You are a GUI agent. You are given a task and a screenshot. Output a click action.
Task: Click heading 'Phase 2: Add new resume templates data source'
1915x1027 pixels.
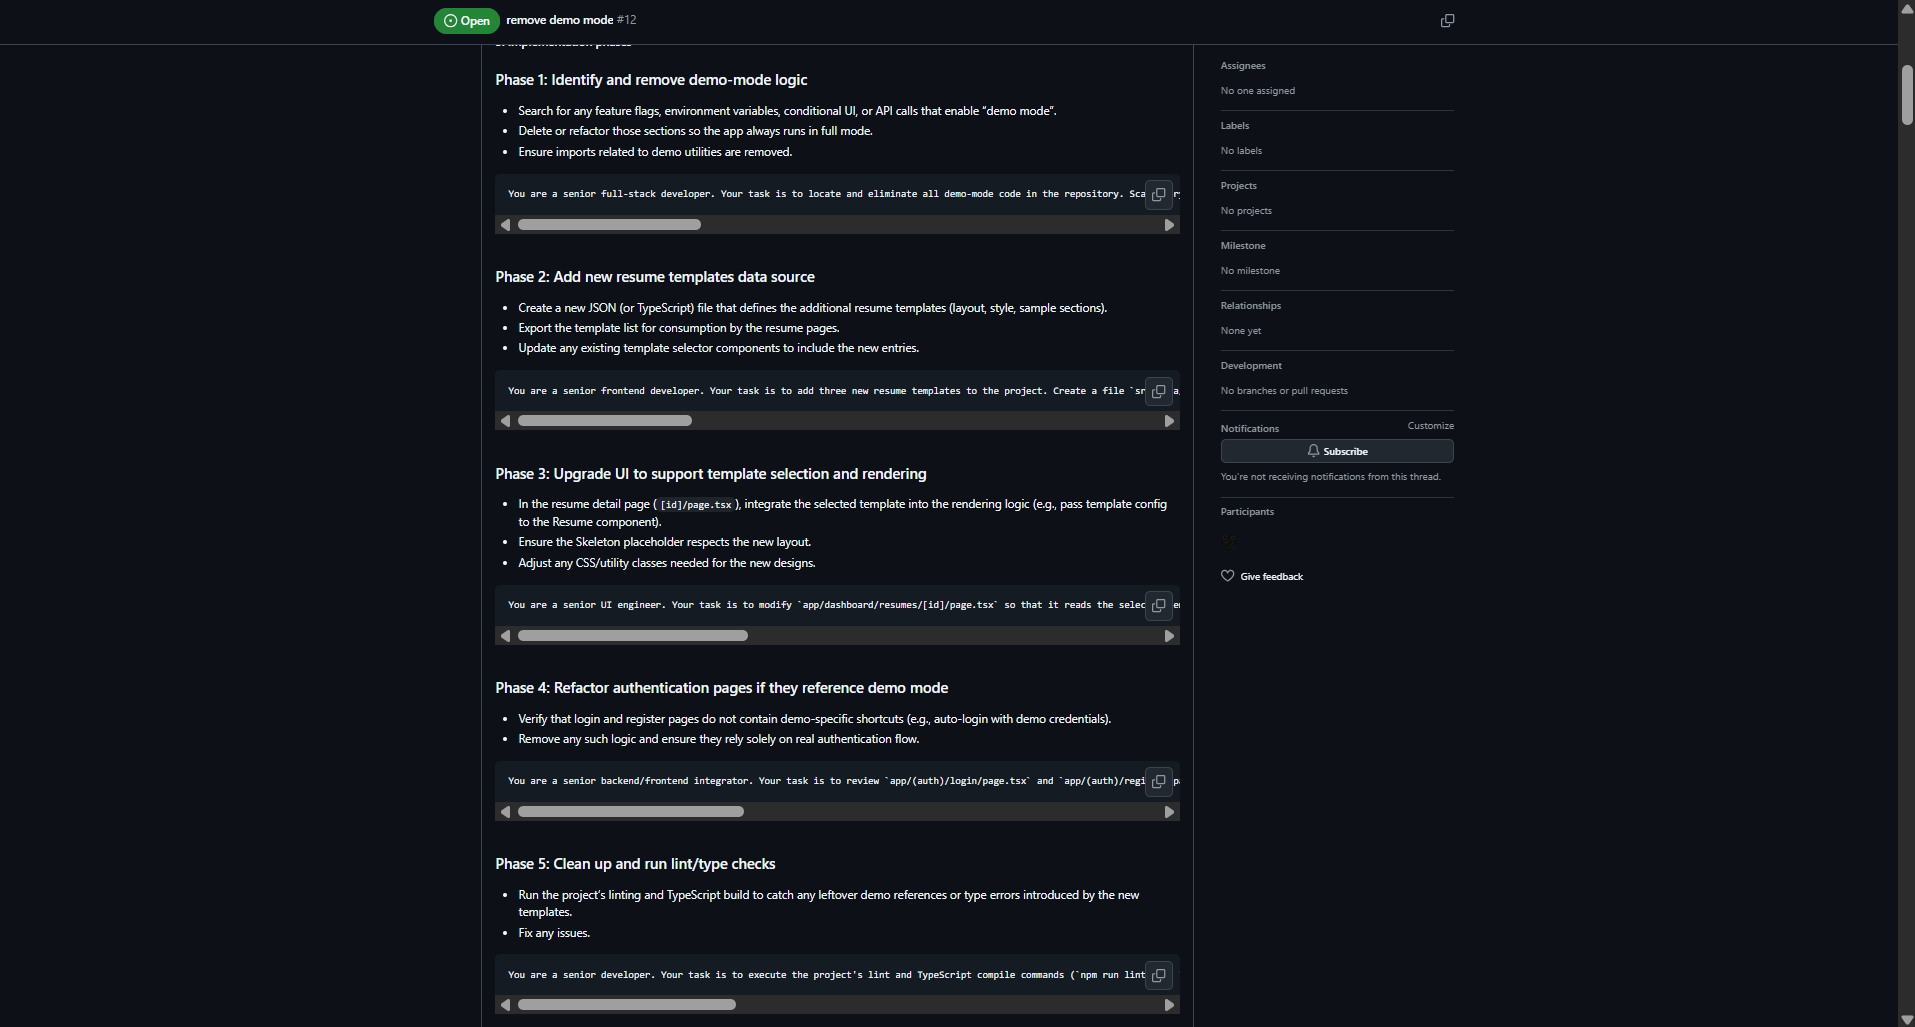pyautogui.click(x=655, y=277)
